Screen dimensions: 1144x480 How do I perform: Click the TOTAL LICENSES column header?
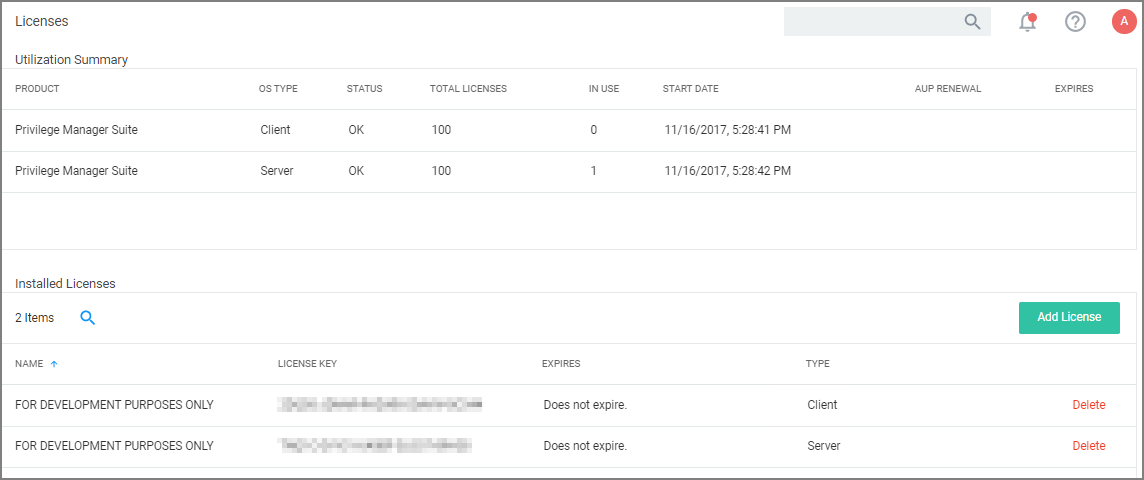468,89
